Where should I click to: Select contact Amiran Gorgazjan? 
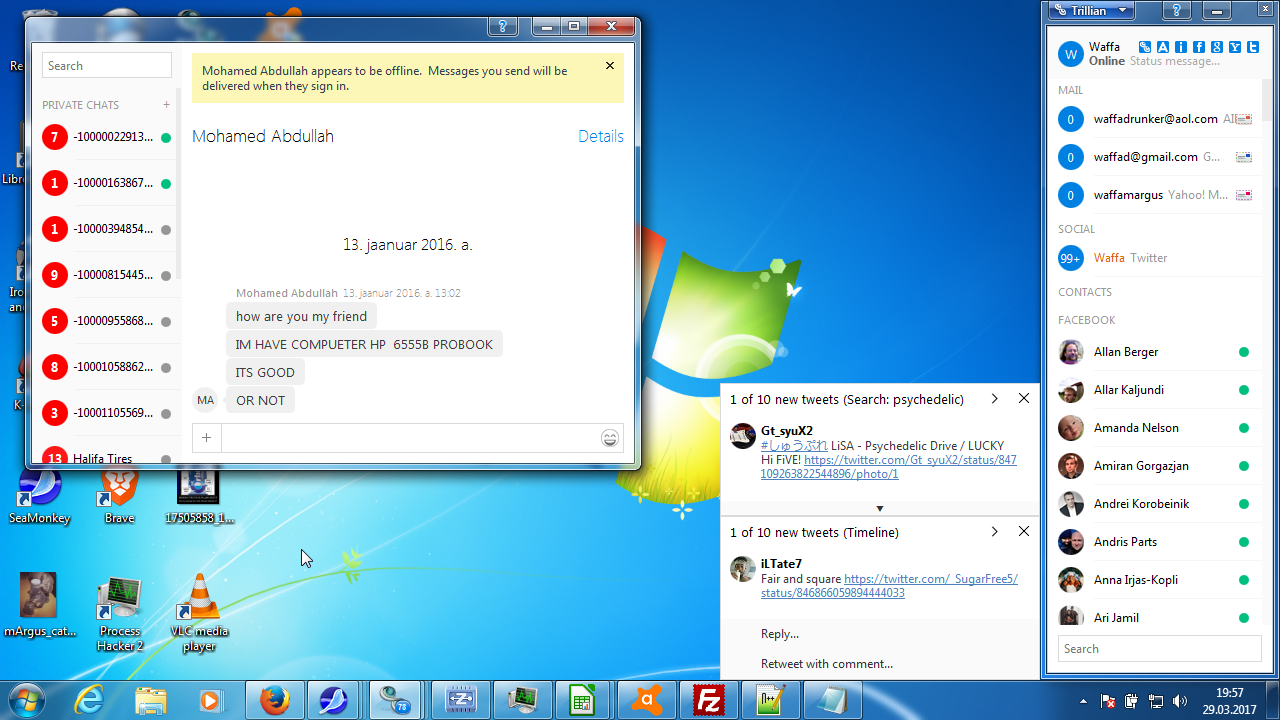(x=1156, y=466)
